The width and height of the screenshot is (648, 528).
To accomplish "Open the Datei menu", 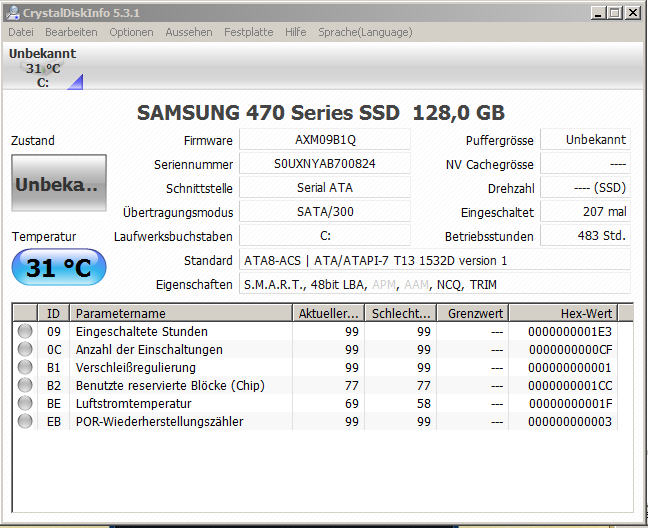I will coord(21,32).
